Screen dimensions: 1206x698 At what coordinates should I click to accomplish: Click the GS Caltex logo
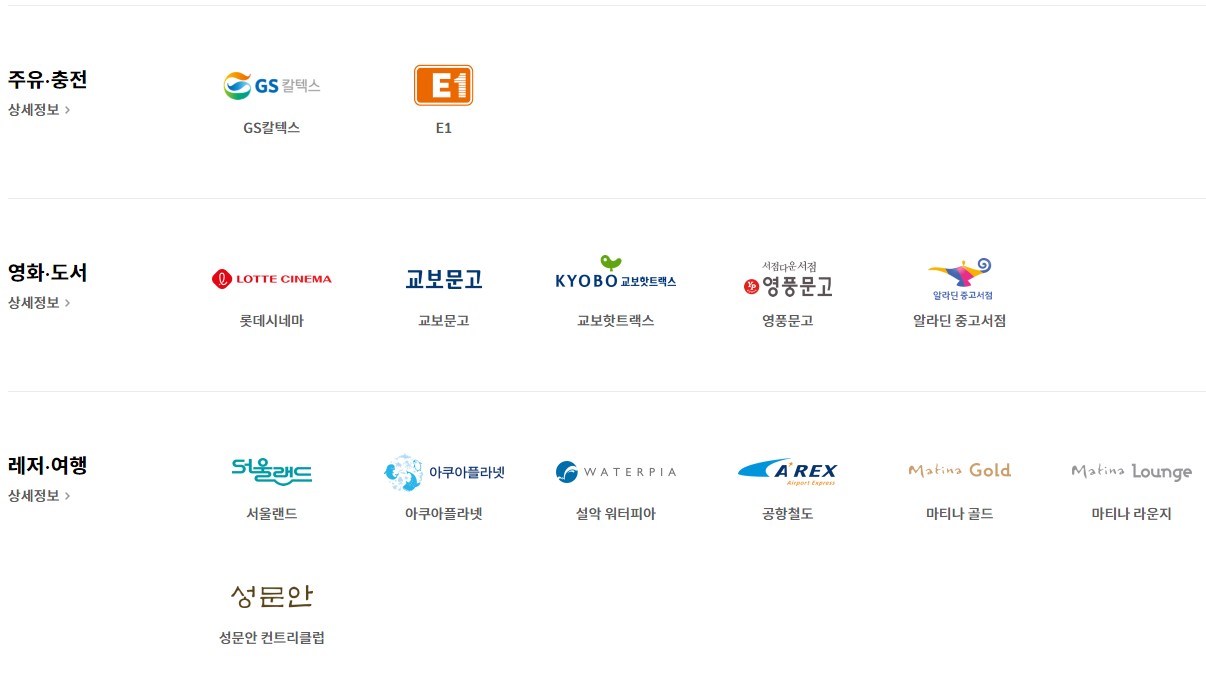click(272, 86)
